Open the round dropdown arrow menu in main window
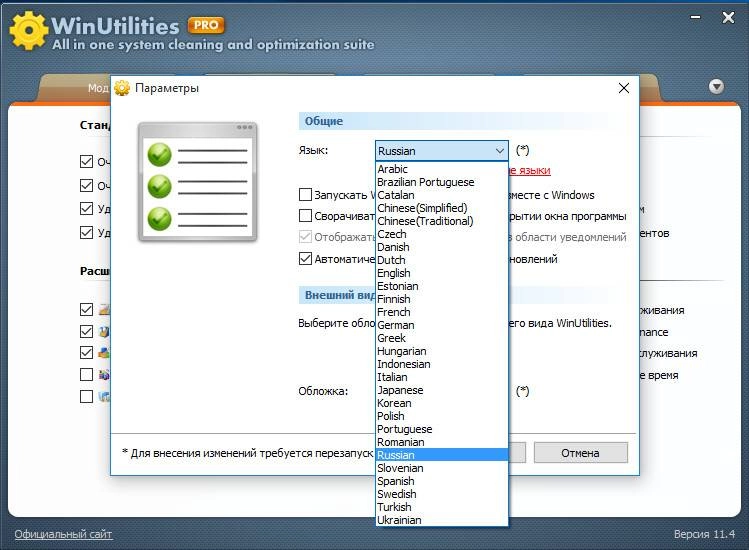 tap(716, 86)
